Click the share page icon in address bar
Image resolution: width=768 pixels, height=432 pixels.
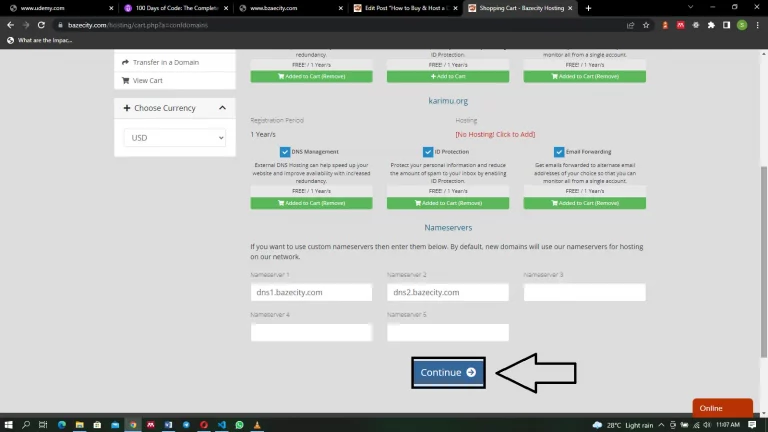point(630,25)
